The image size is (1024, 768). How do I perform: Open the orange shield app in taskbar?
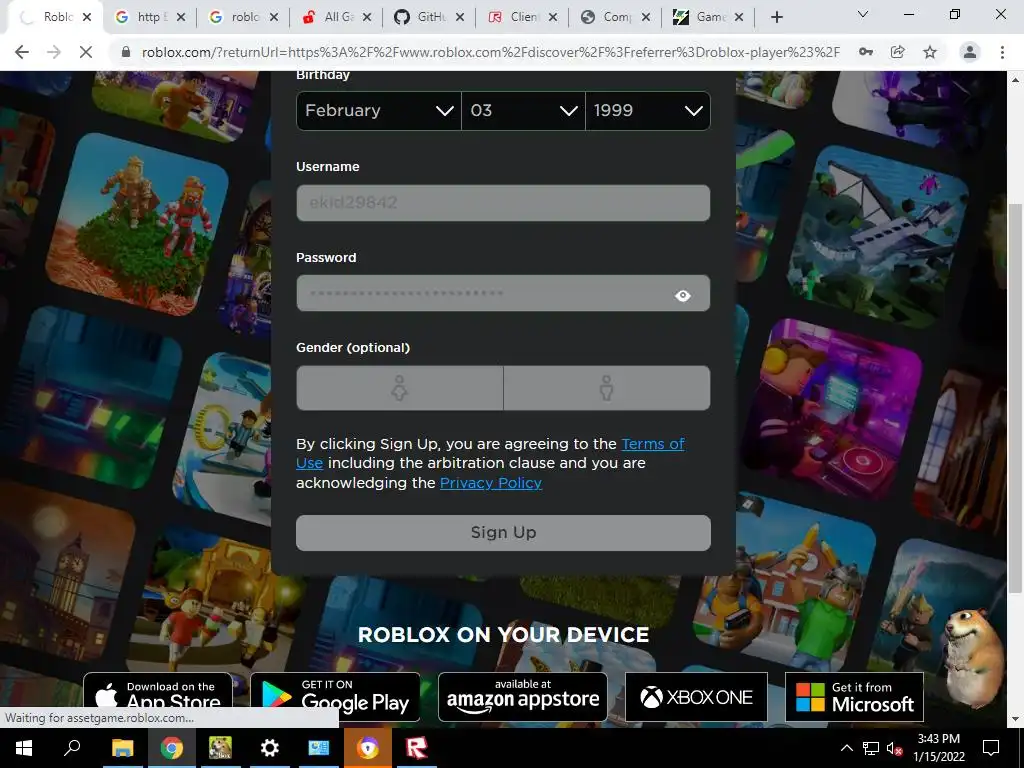pyautogui.click(x=368, y=748)
